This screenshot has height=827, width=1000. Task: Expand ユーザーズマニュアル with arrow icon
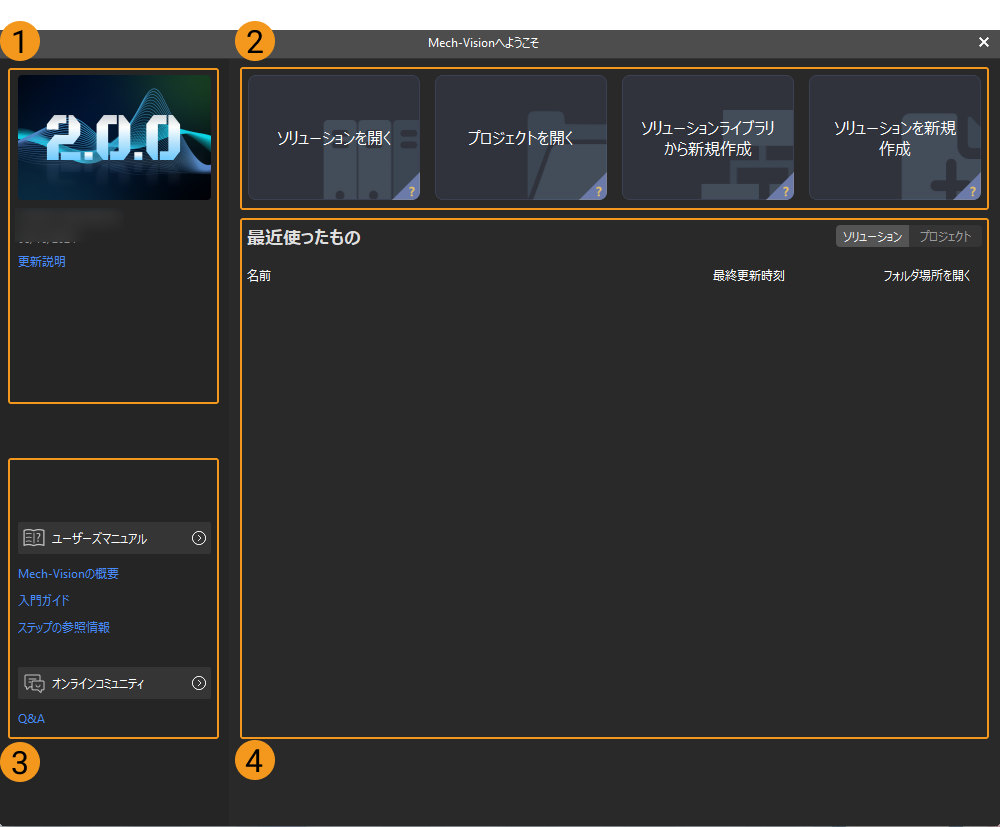point(199,538)
